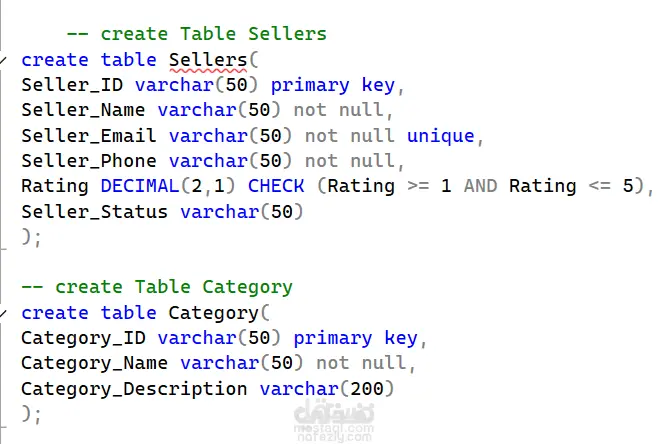This screenshot has height=444, width=669.
Task: Click the Category_Description column name
Action: [x=134, y=389]
